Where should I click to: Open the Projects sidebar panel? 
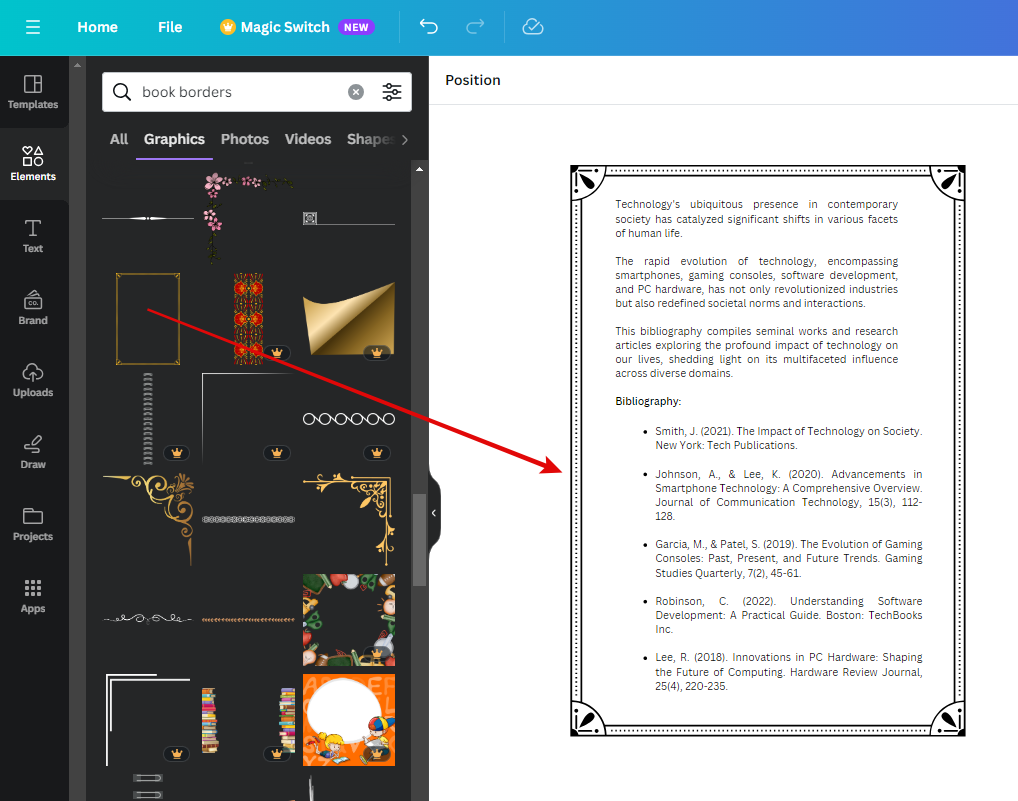(x=33, y=524)
